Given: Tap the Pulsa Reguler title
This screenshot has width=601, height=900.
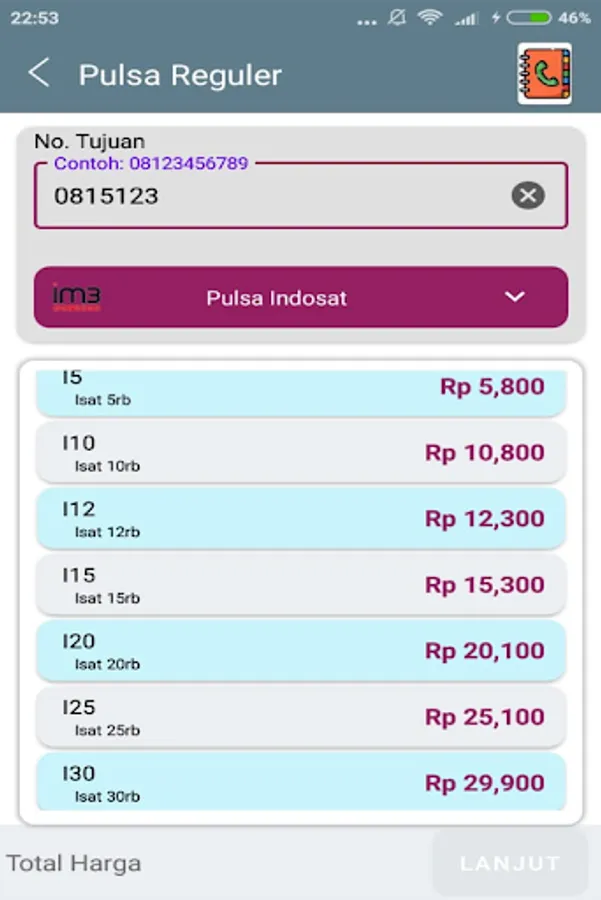Looking at the screenshot, I should coord(180,75).
